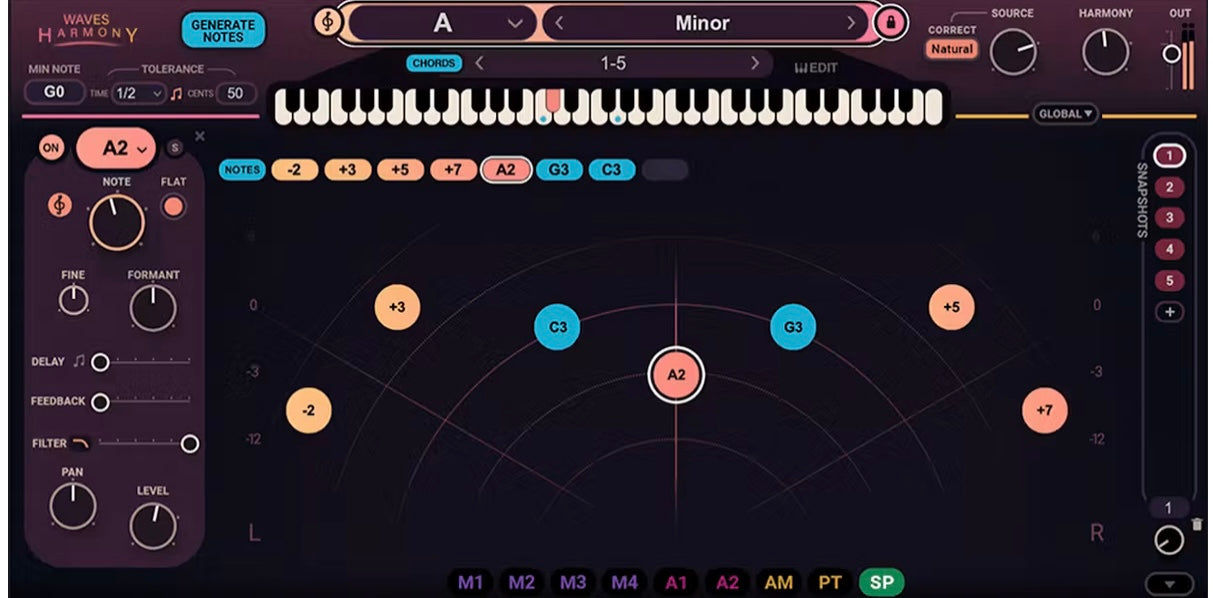The height and width of the screenshot is (598, 1213).
Task: Click the filter type shape icon
Action: click(80, 443)
